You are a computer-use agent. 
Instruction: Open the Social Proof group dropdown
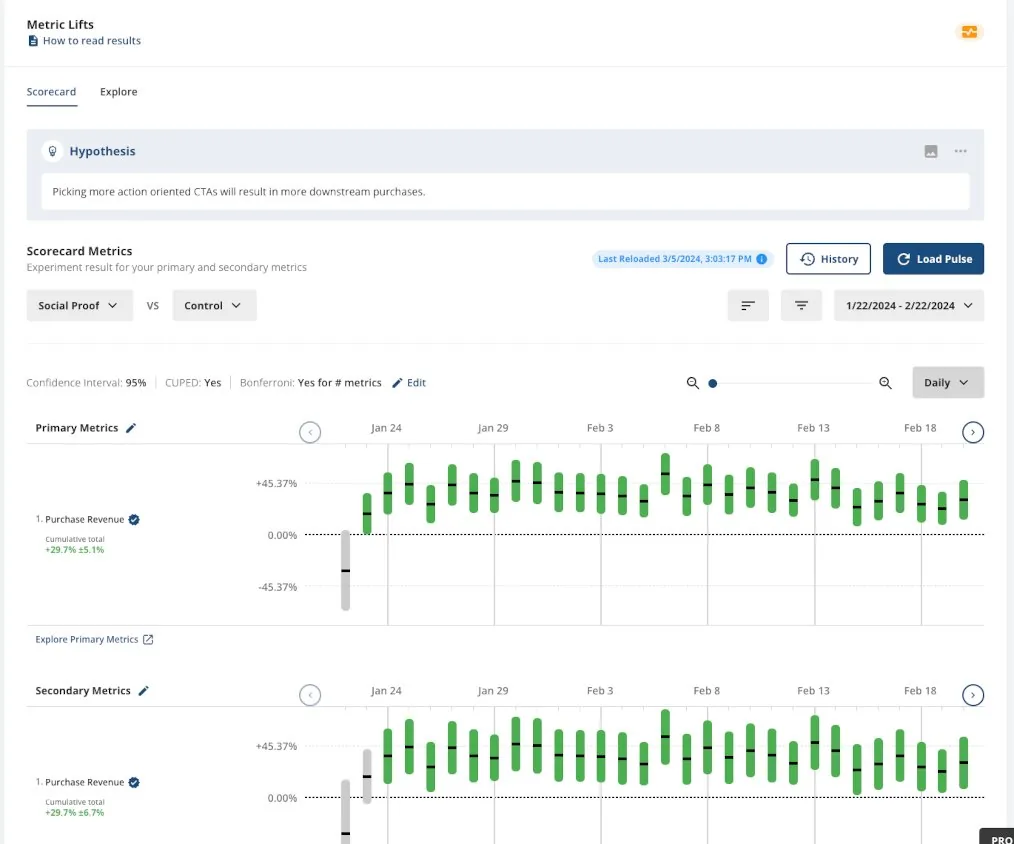80,305
